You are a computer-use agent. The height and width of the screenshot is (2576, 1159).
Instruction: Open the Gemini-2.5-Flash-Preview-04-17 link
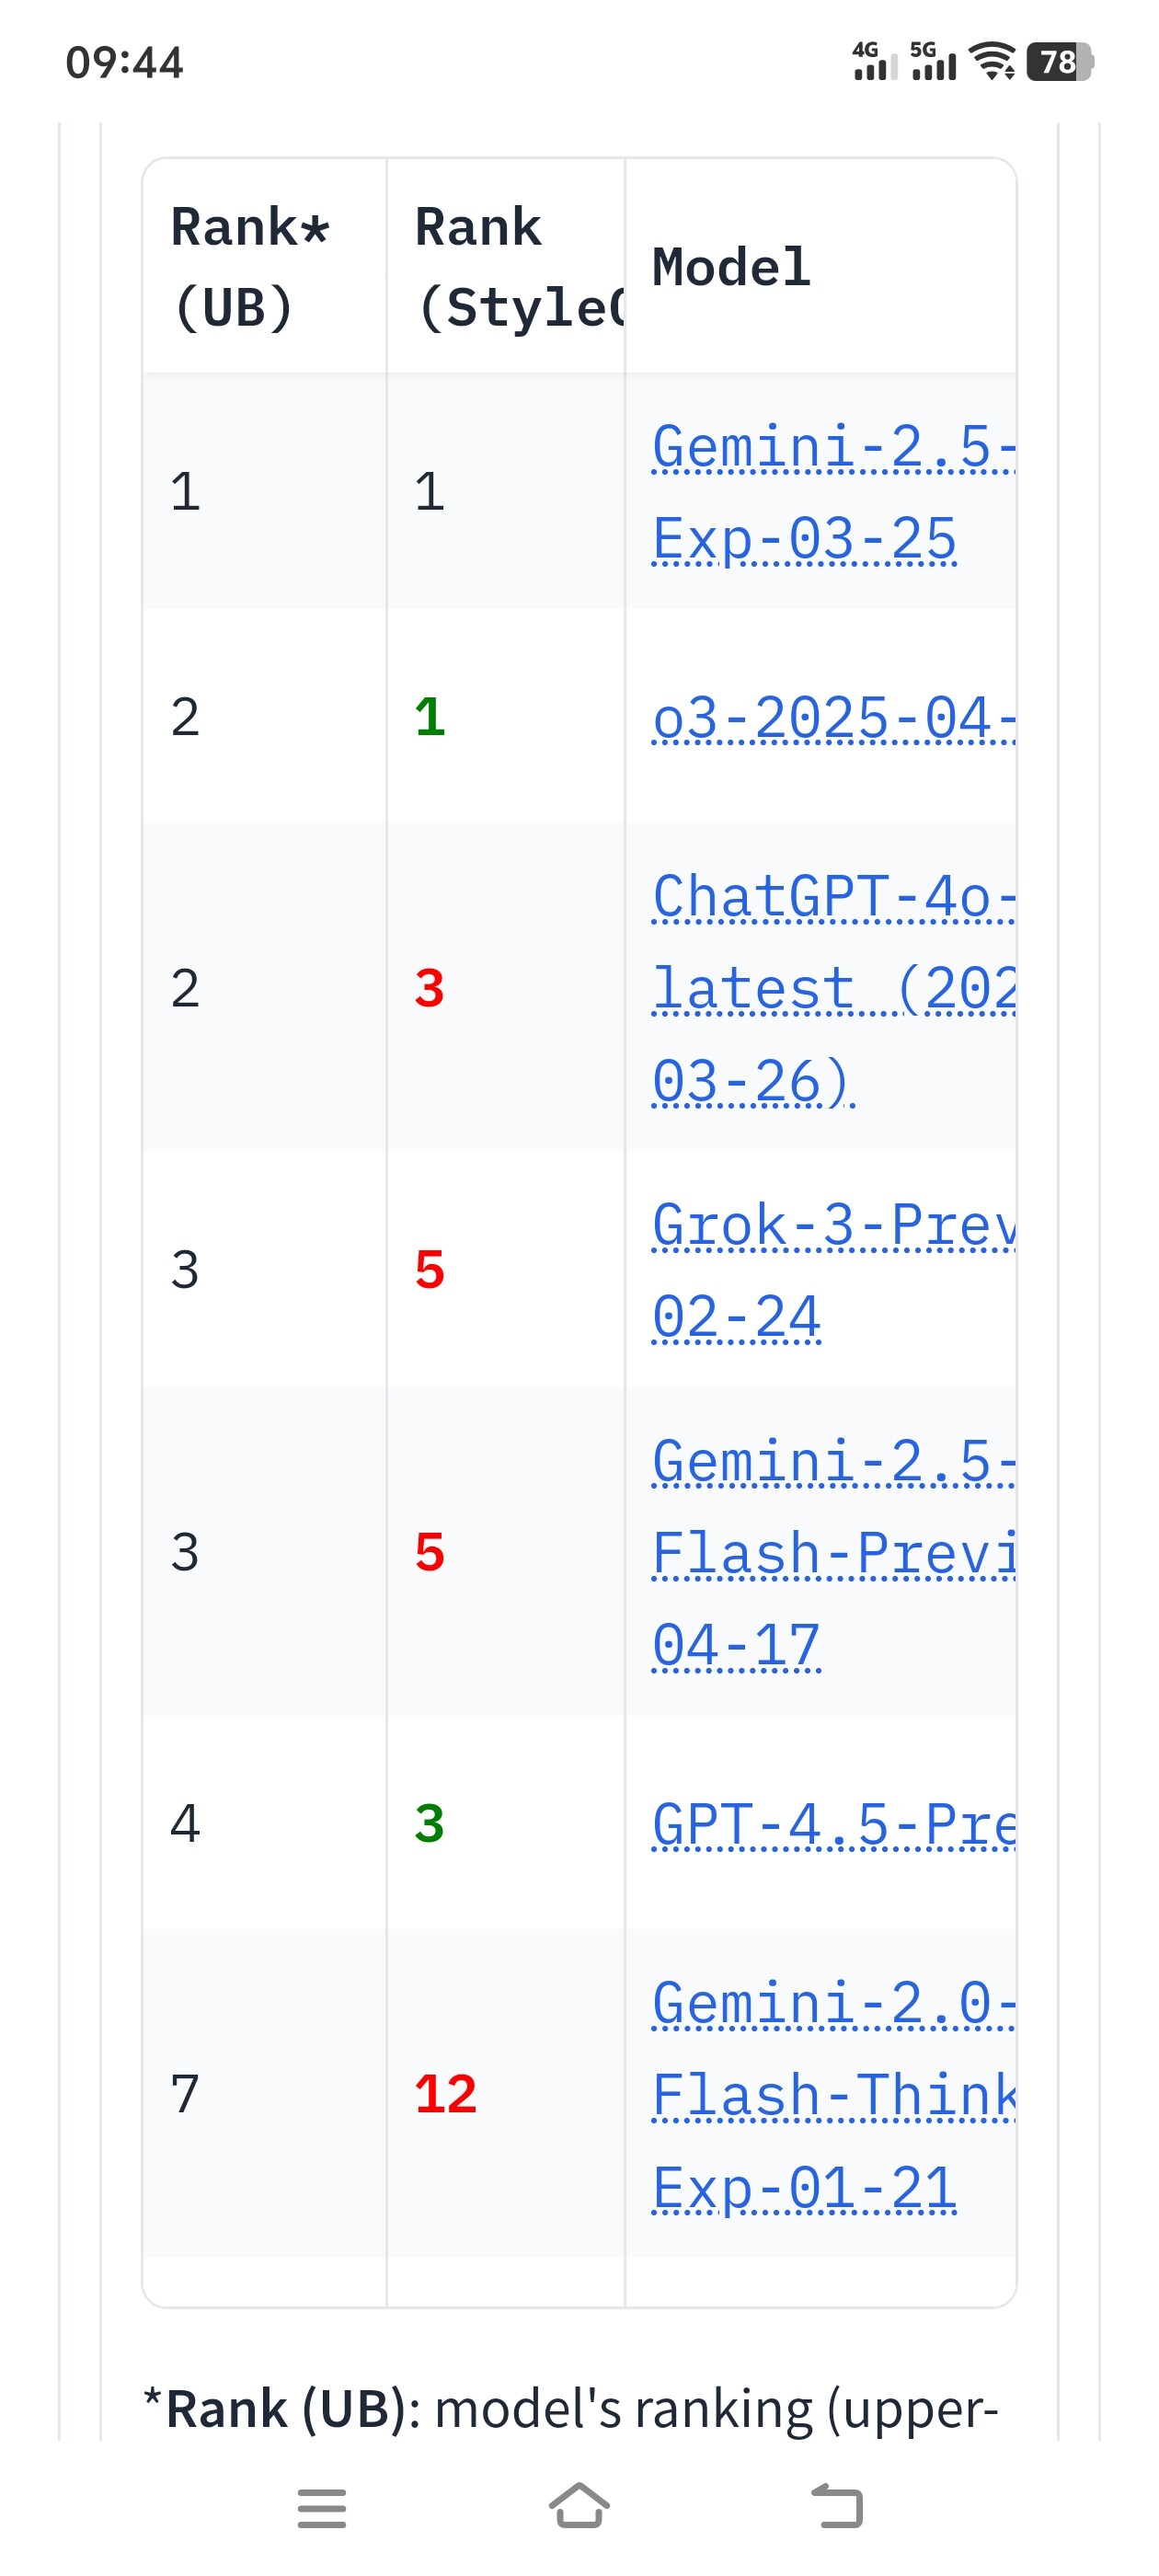tap(833, 1553)
